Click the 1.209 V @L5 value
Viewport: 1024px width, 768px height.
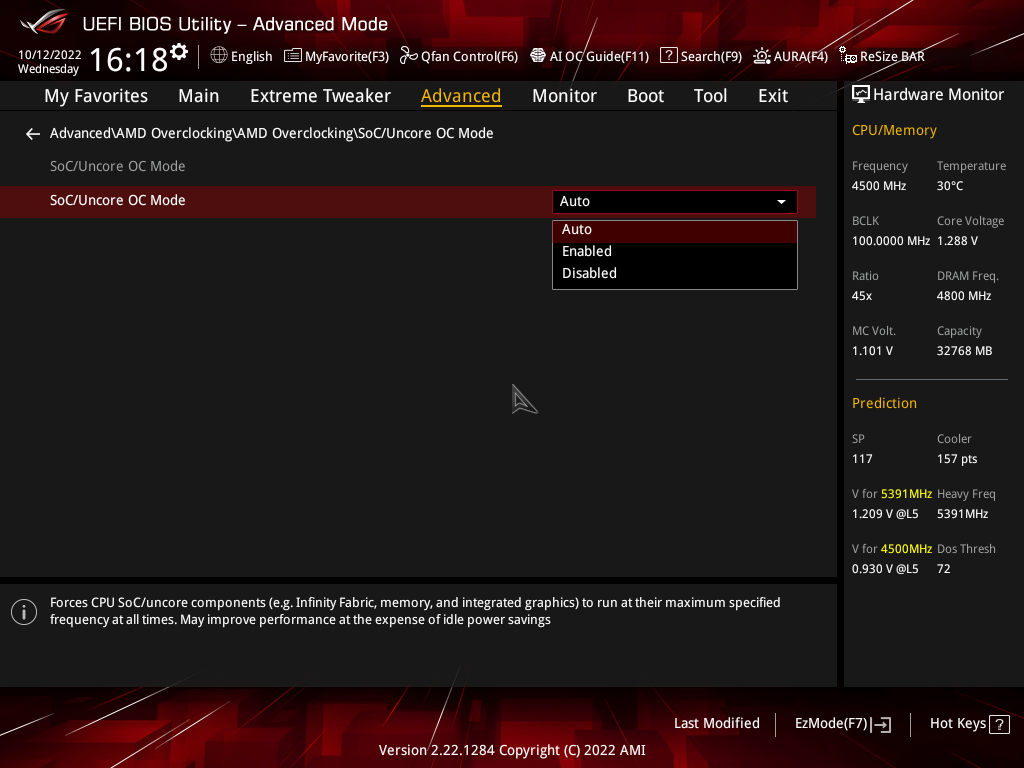(885, 514)
